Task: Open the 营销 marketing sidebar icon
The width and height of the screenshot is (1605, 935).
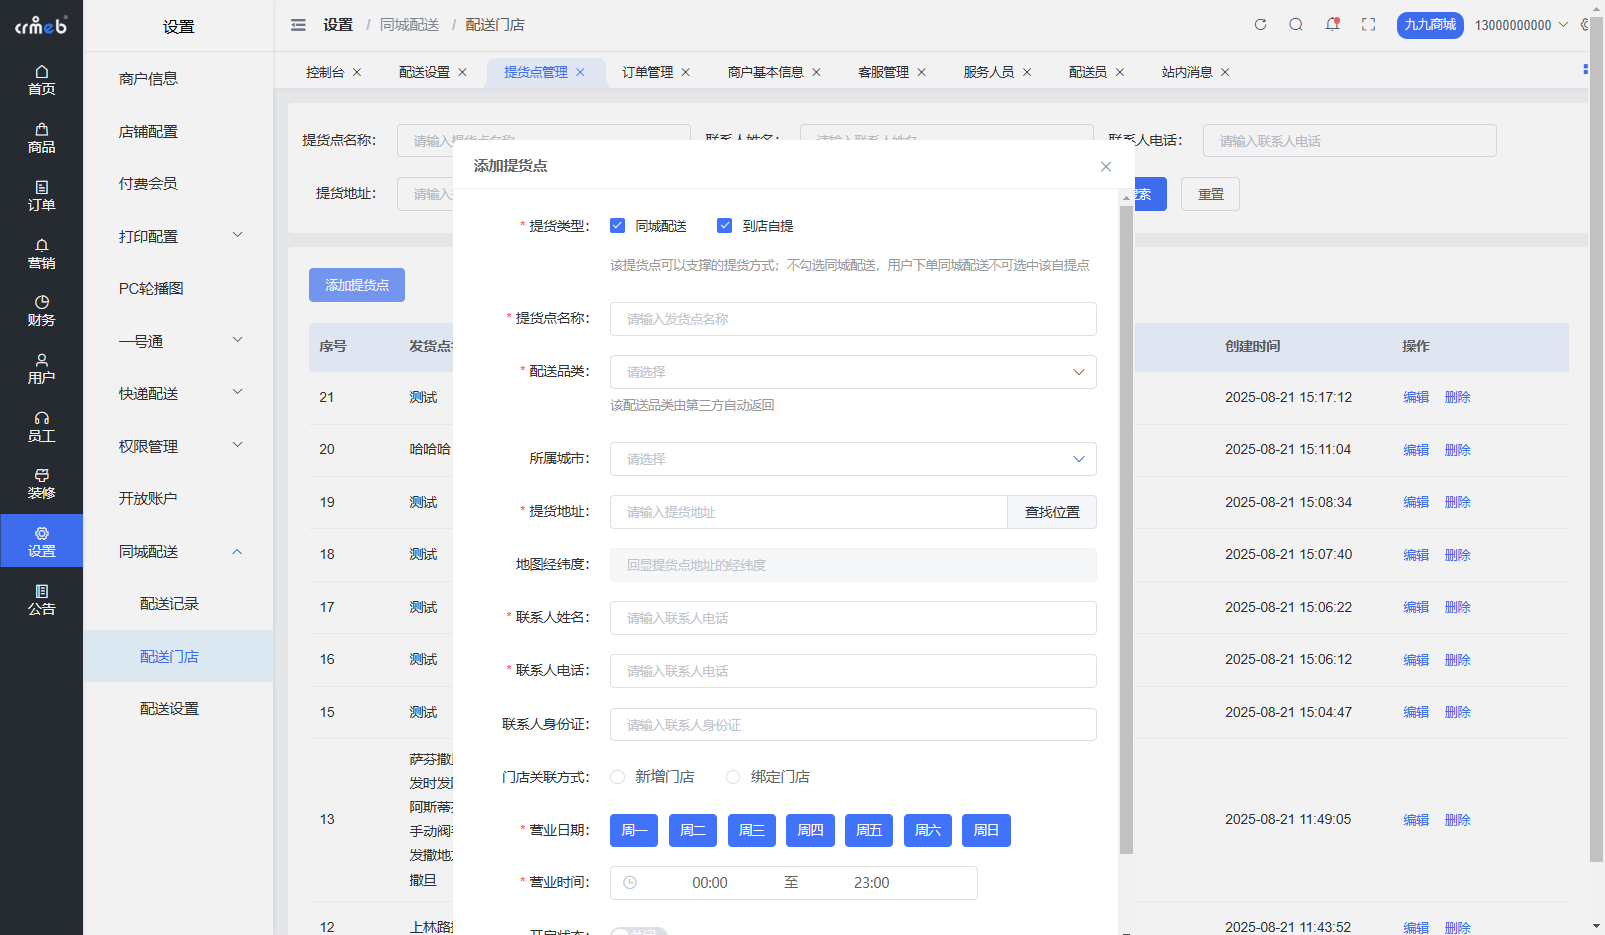Action: coord(41,254)
